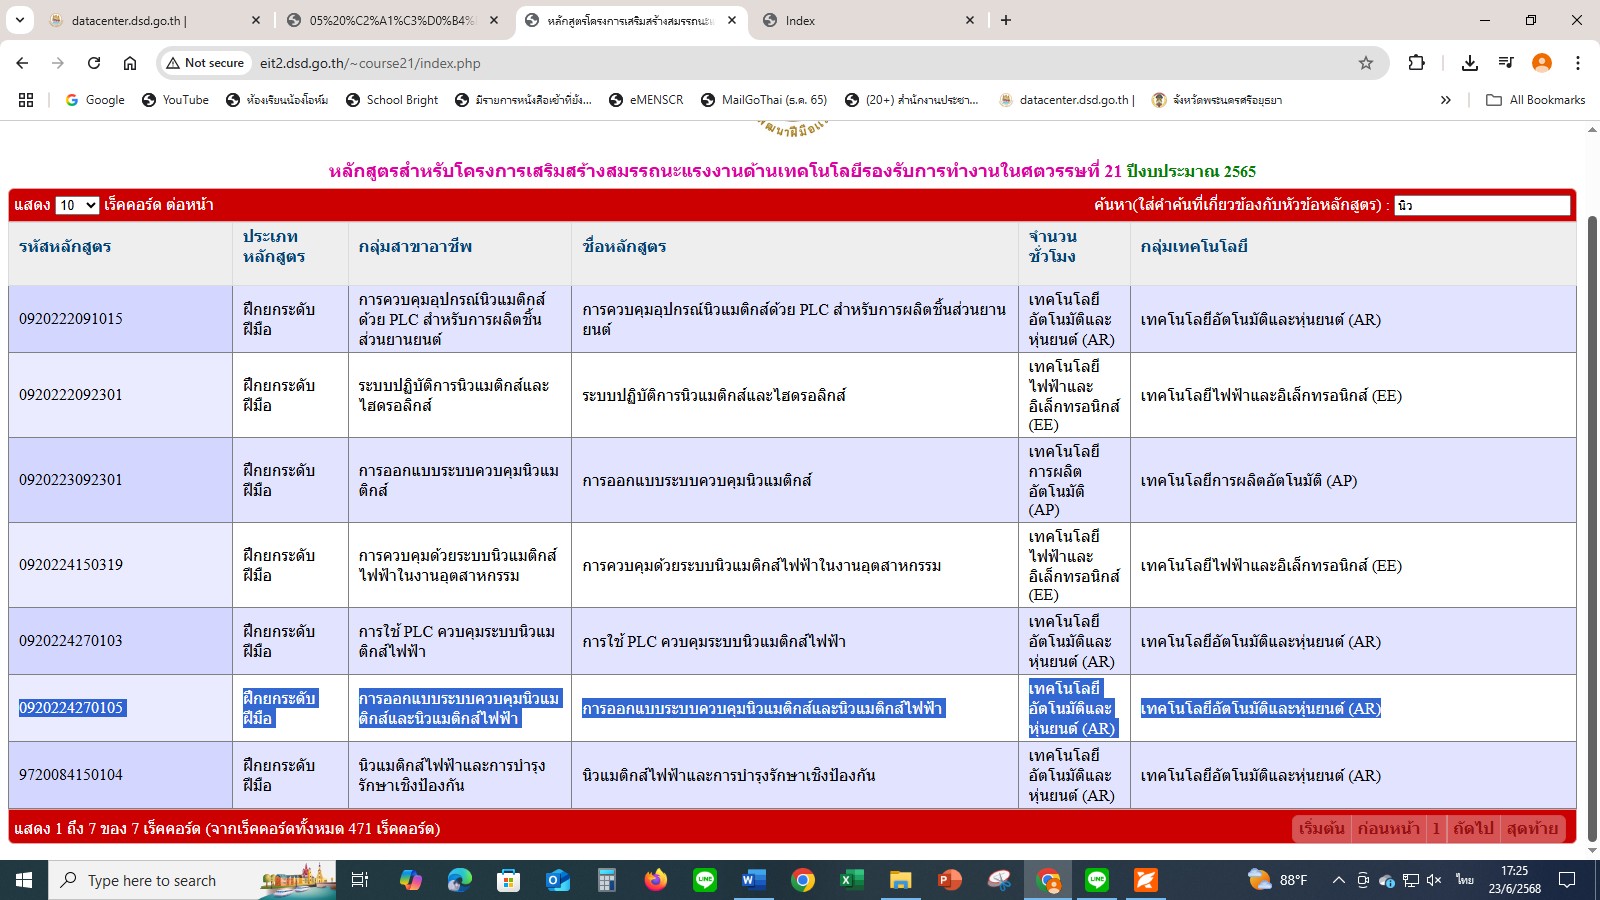This screenshot has height=900, width=1600.
Task: Open the Chrome profile avatar
Action: click(x=1542, y=63)
